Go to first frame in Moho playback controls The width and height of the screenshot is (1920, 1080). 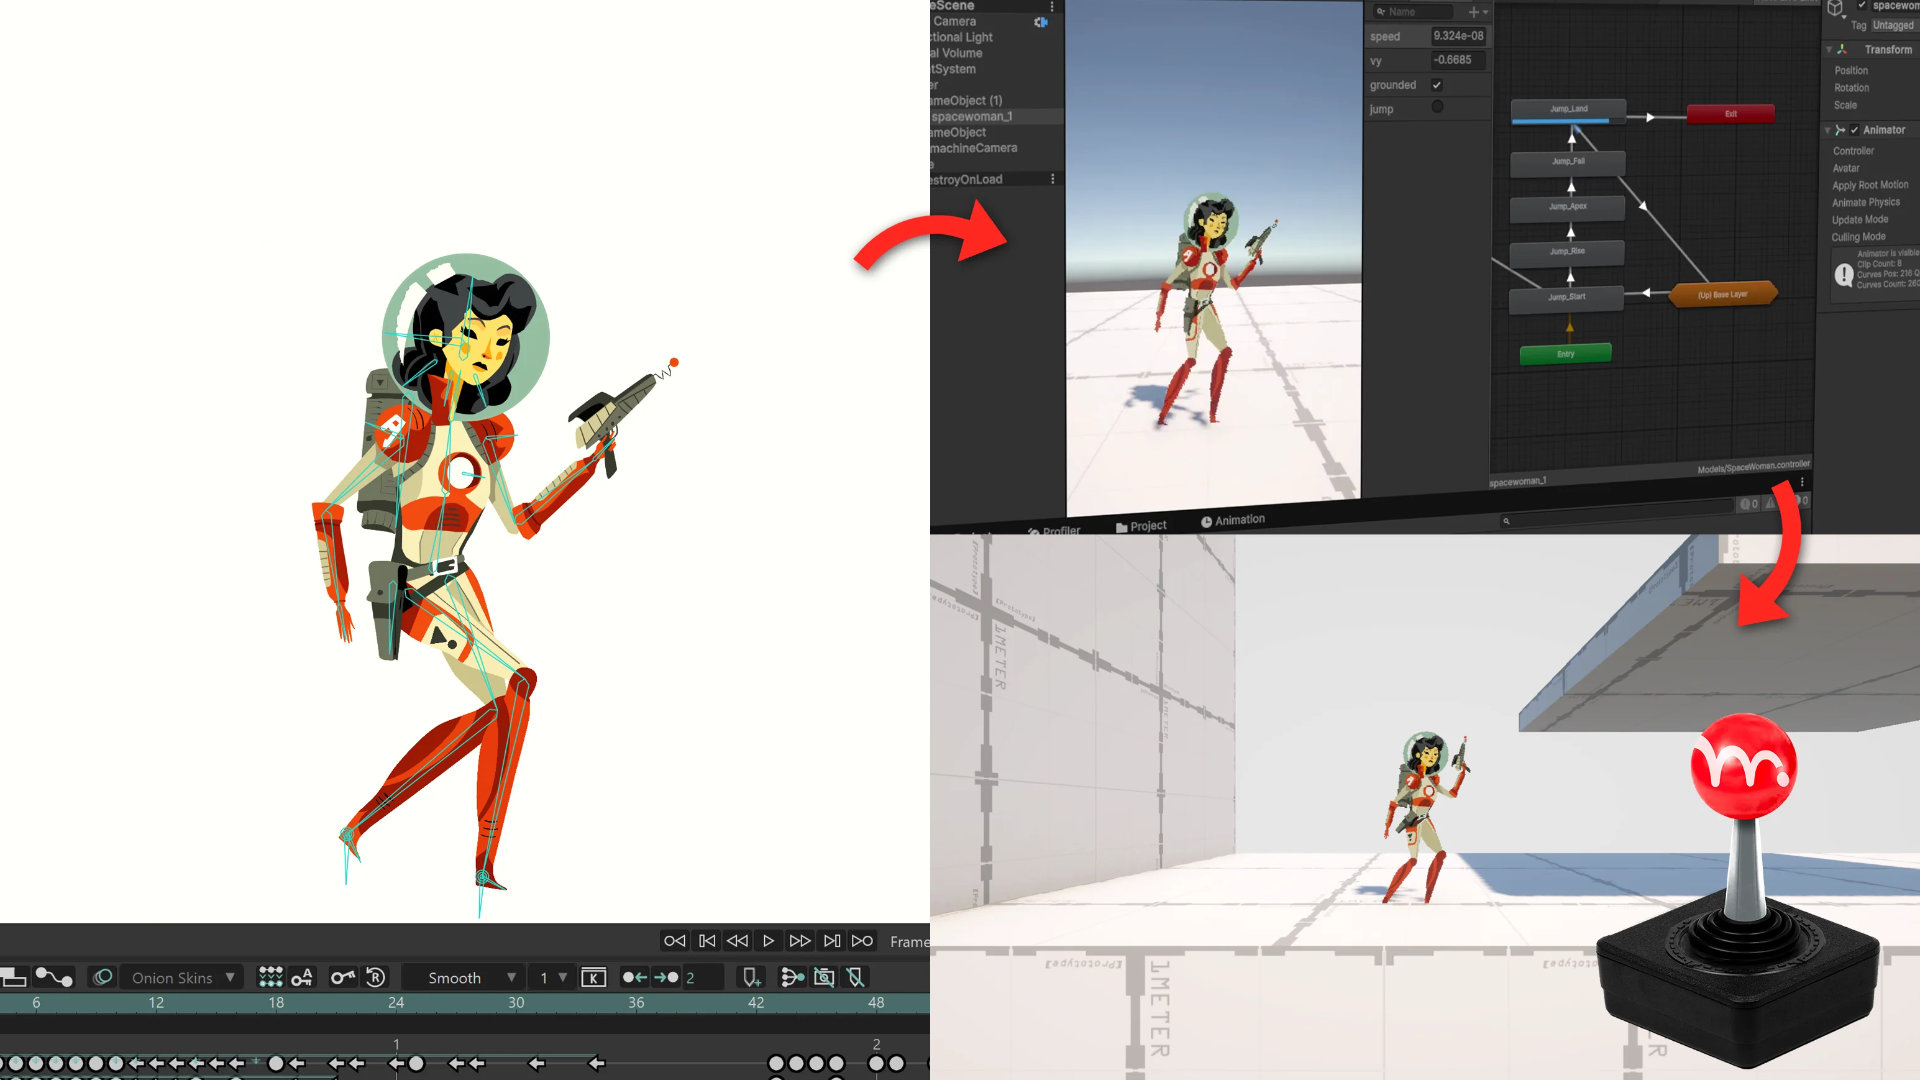pyautogui.click(x=675, y=941)
